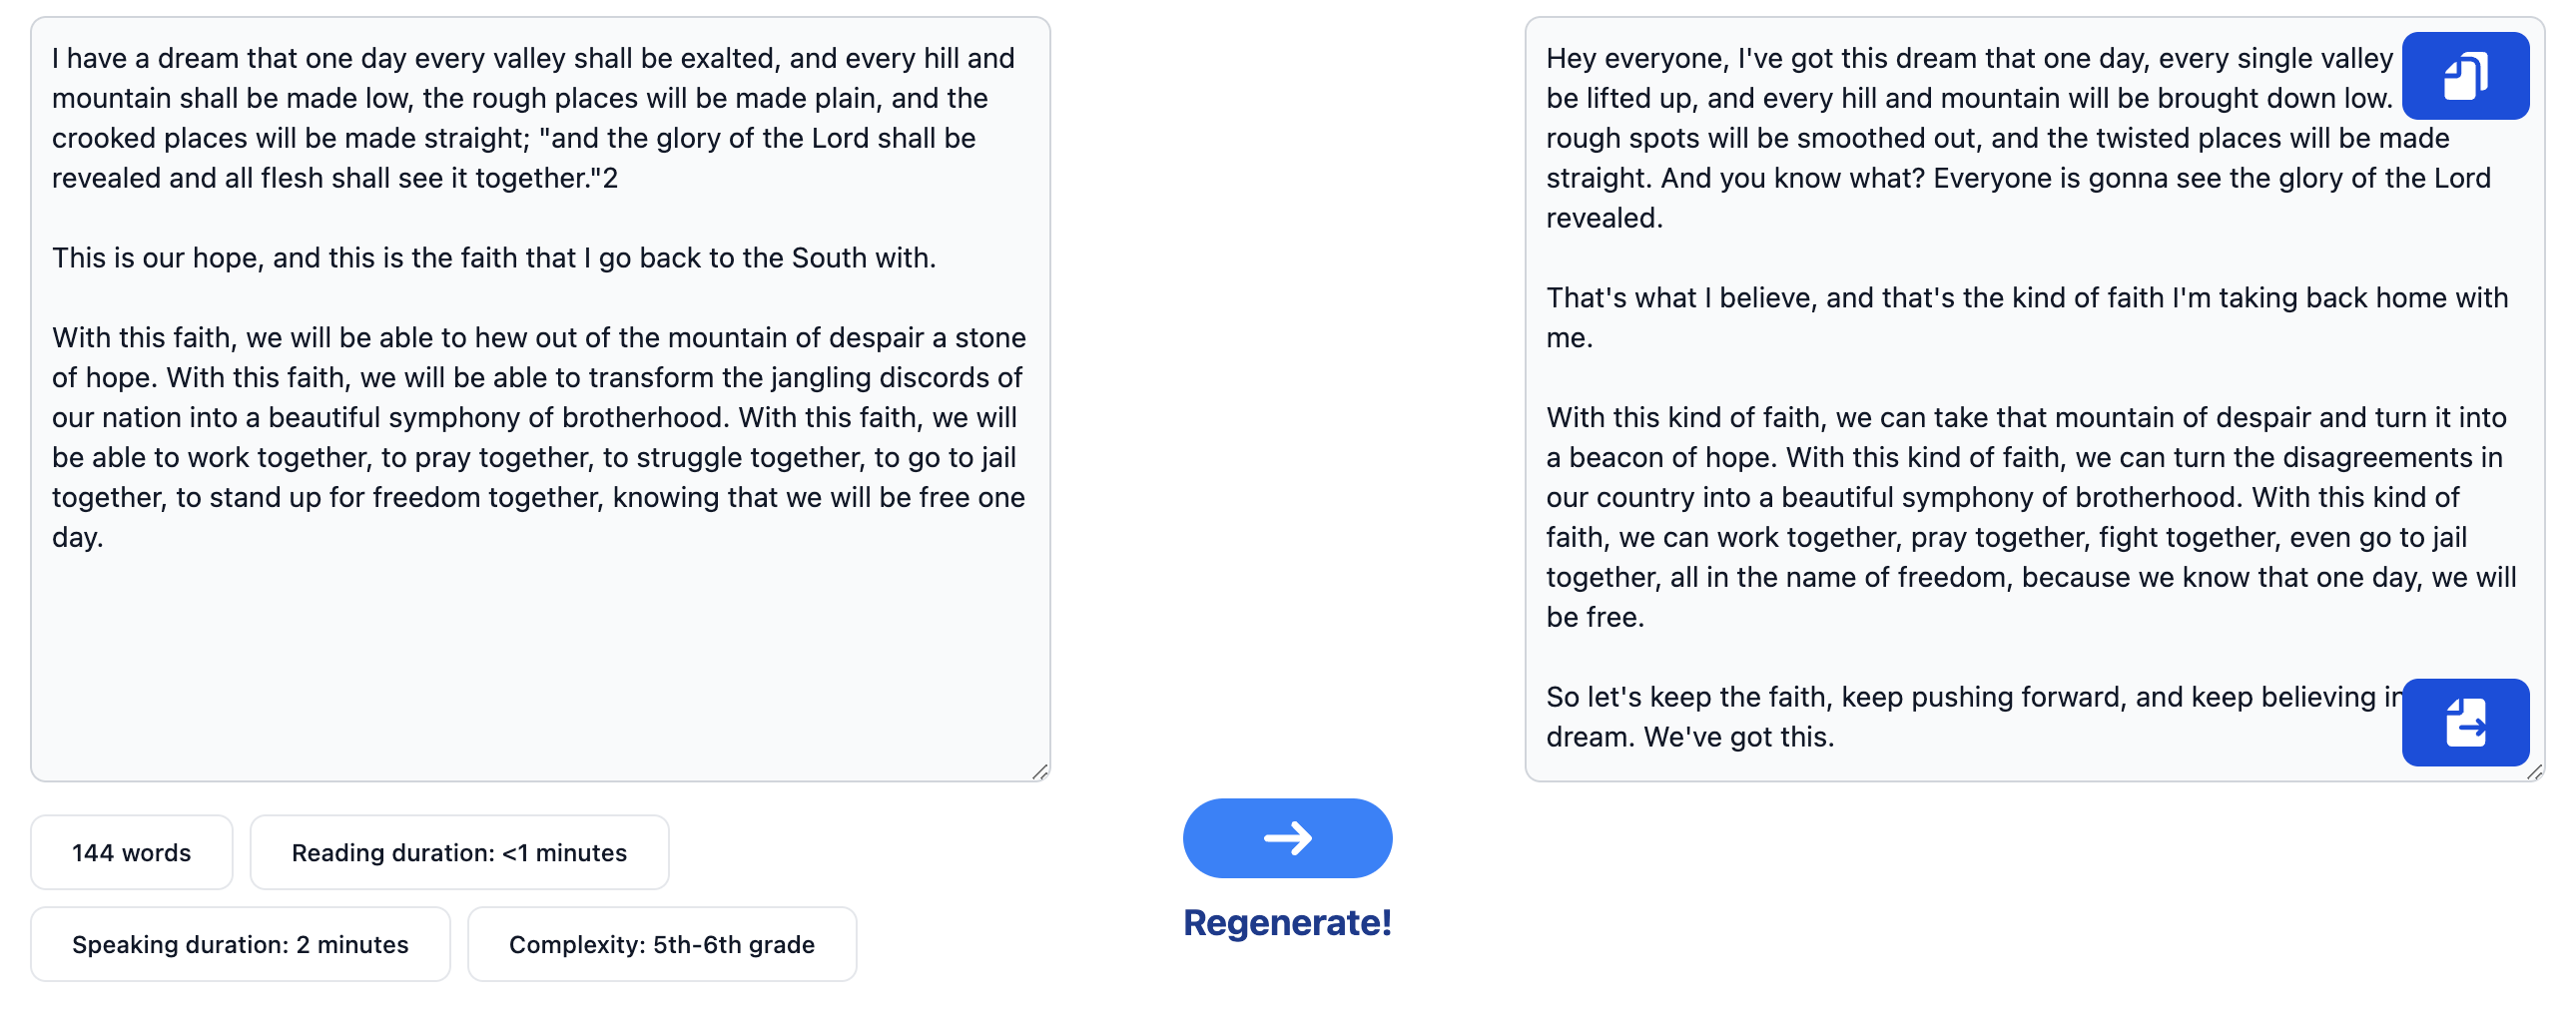Click the Complexity: 5th-6th grade badge
Screen dimensions: 2576x1010
pyautogui.click(x=662, y=944)
